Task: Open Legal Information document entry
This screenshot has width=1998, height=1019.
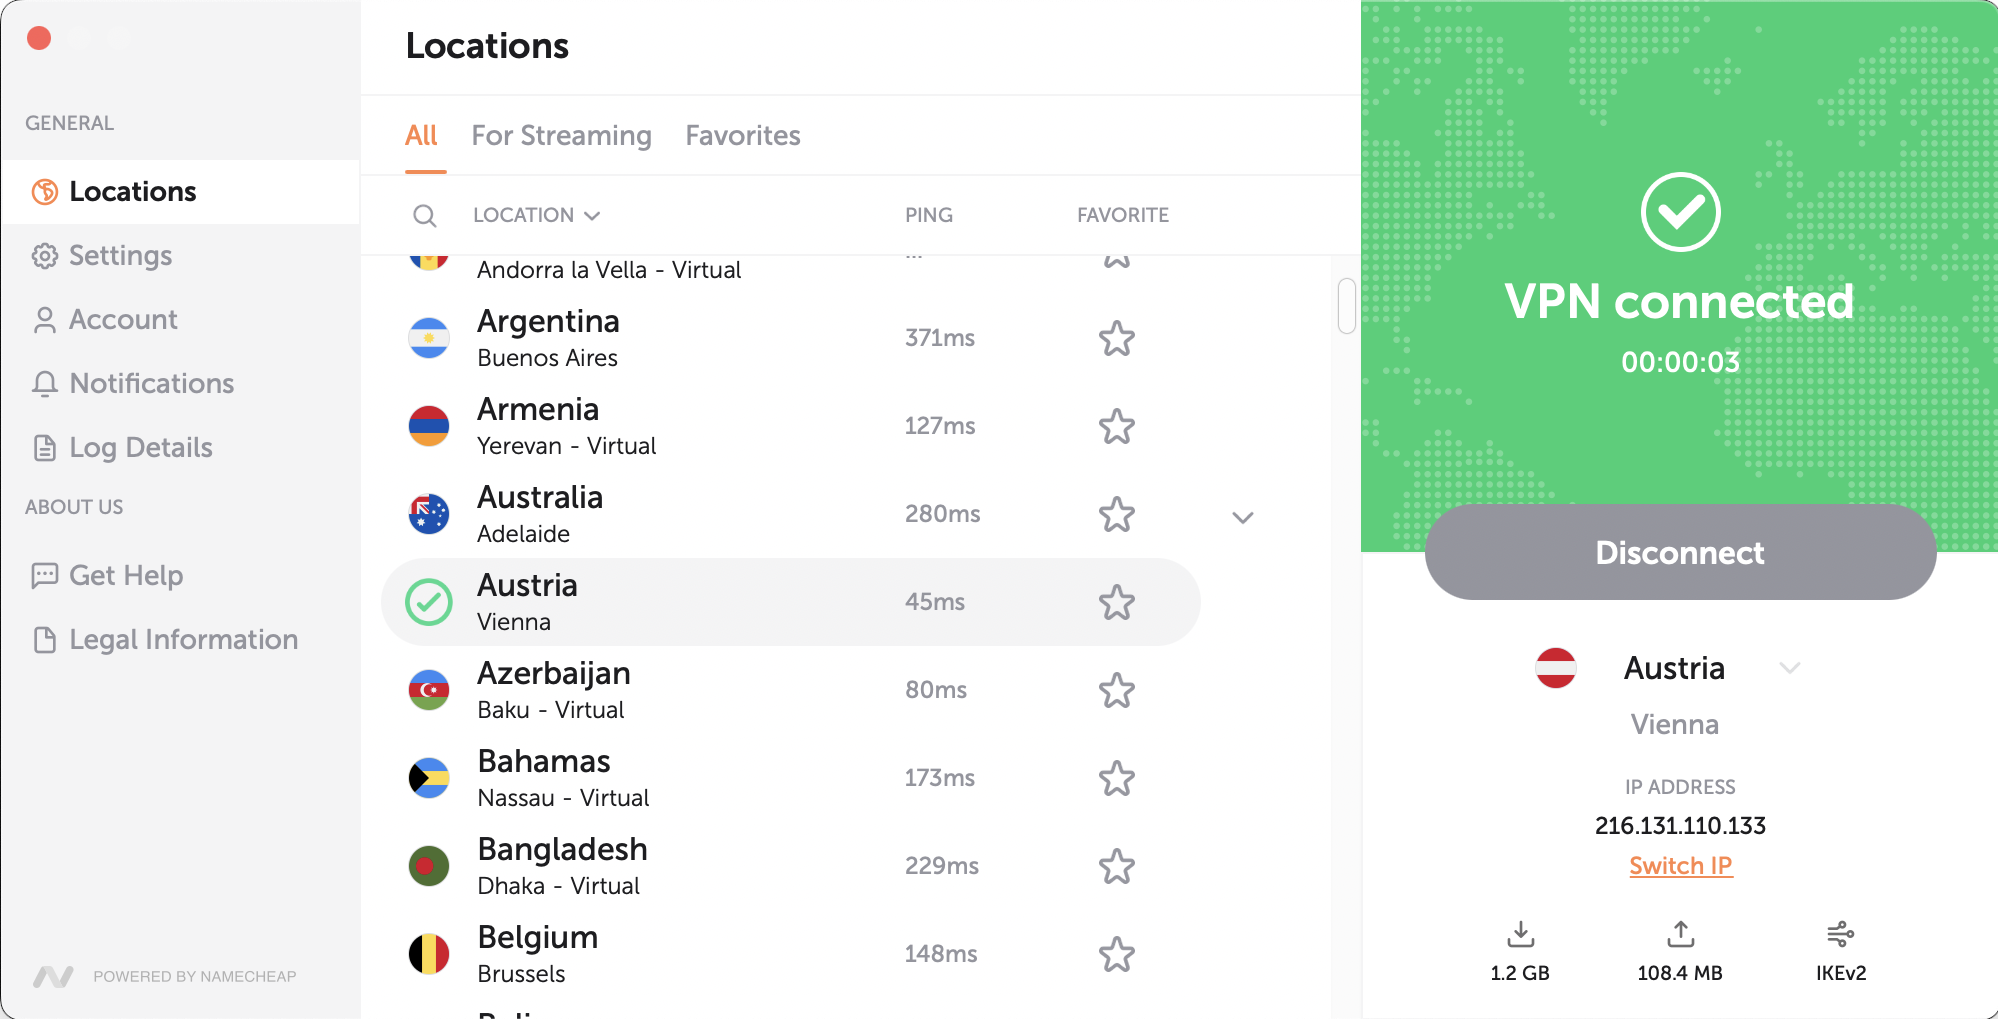Action: (45, 640)
